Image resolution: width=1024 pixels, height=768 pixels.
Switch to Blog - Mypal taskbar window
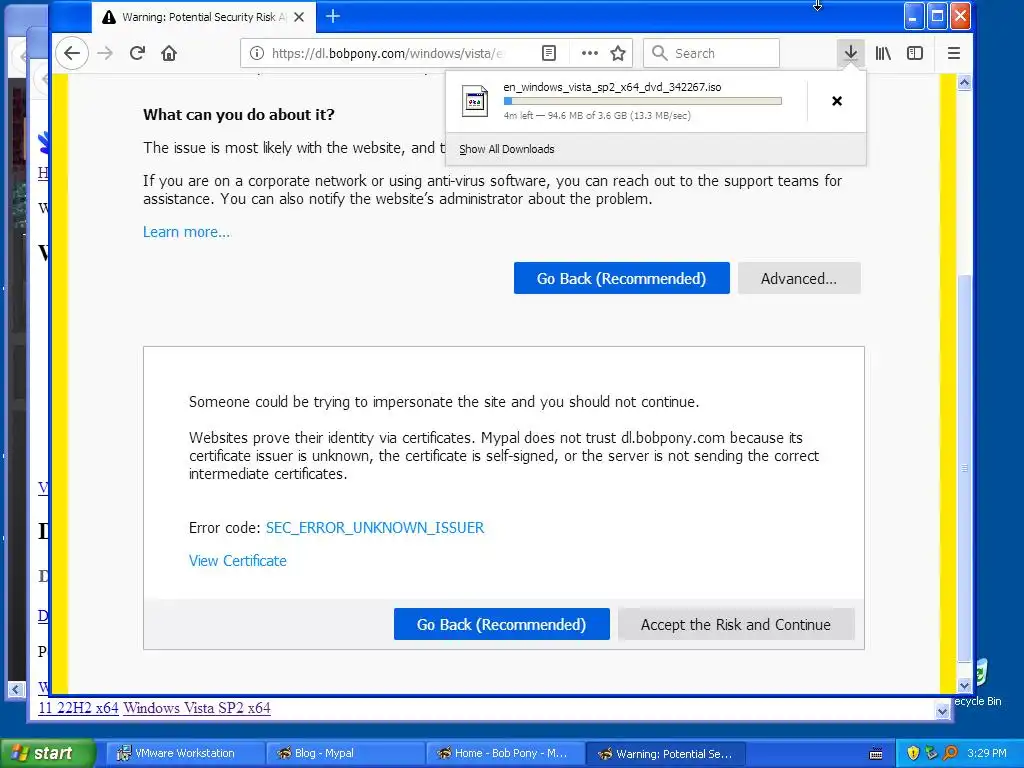346,753
